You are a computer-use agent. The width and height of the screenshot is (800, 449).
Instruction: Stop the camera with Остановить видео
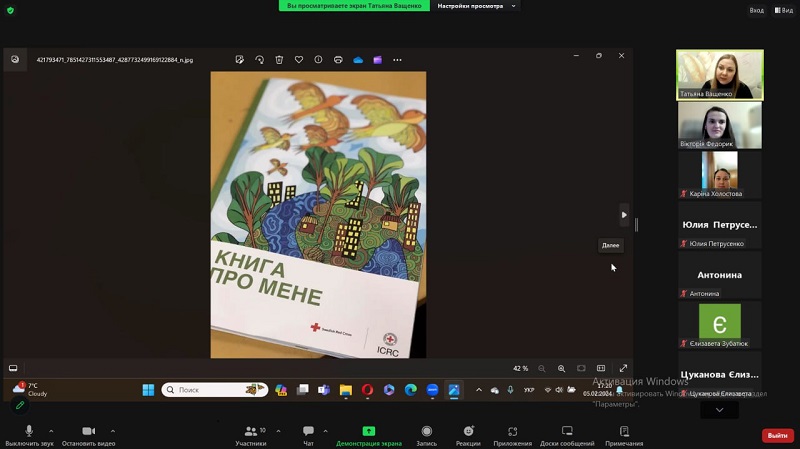pos(88,436)
